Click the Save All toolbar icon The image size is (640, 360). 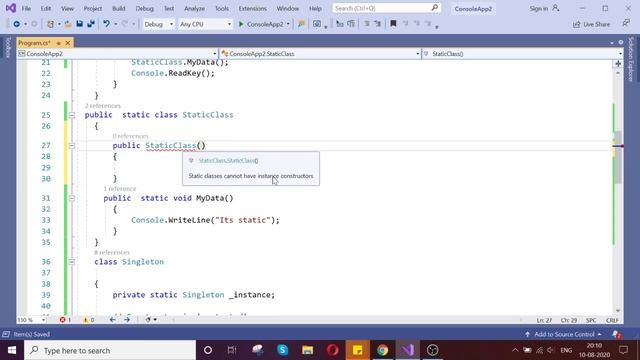click(91, 24)
